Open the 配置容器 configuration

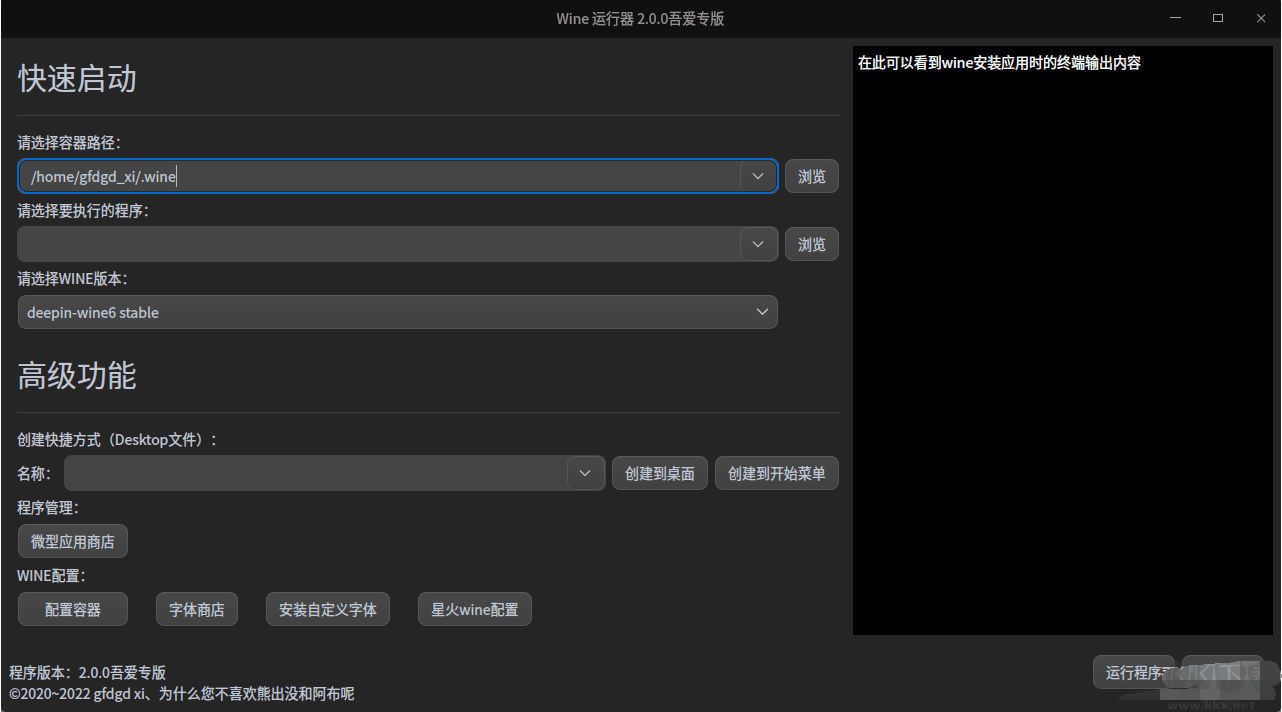pyautogui.click(x=73, y=609)
